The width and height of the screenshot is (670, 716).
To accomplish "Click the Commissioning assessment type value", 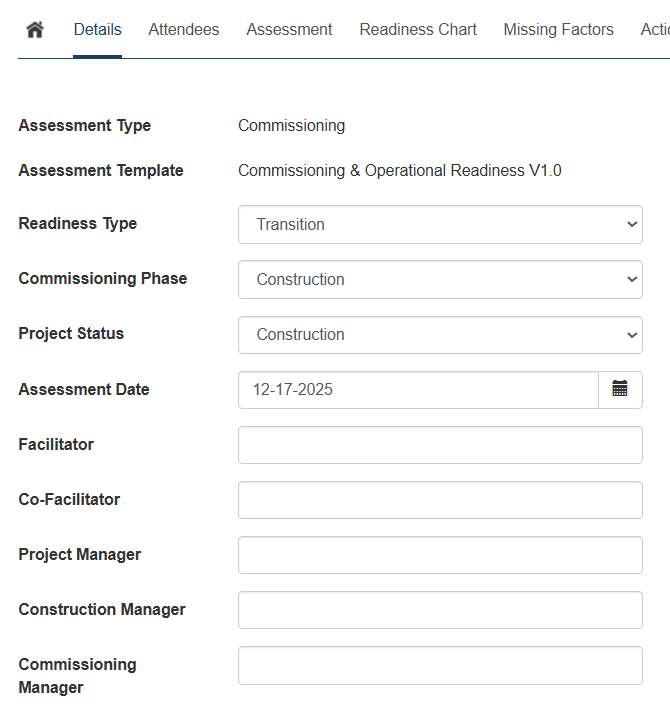I will 291,125.
